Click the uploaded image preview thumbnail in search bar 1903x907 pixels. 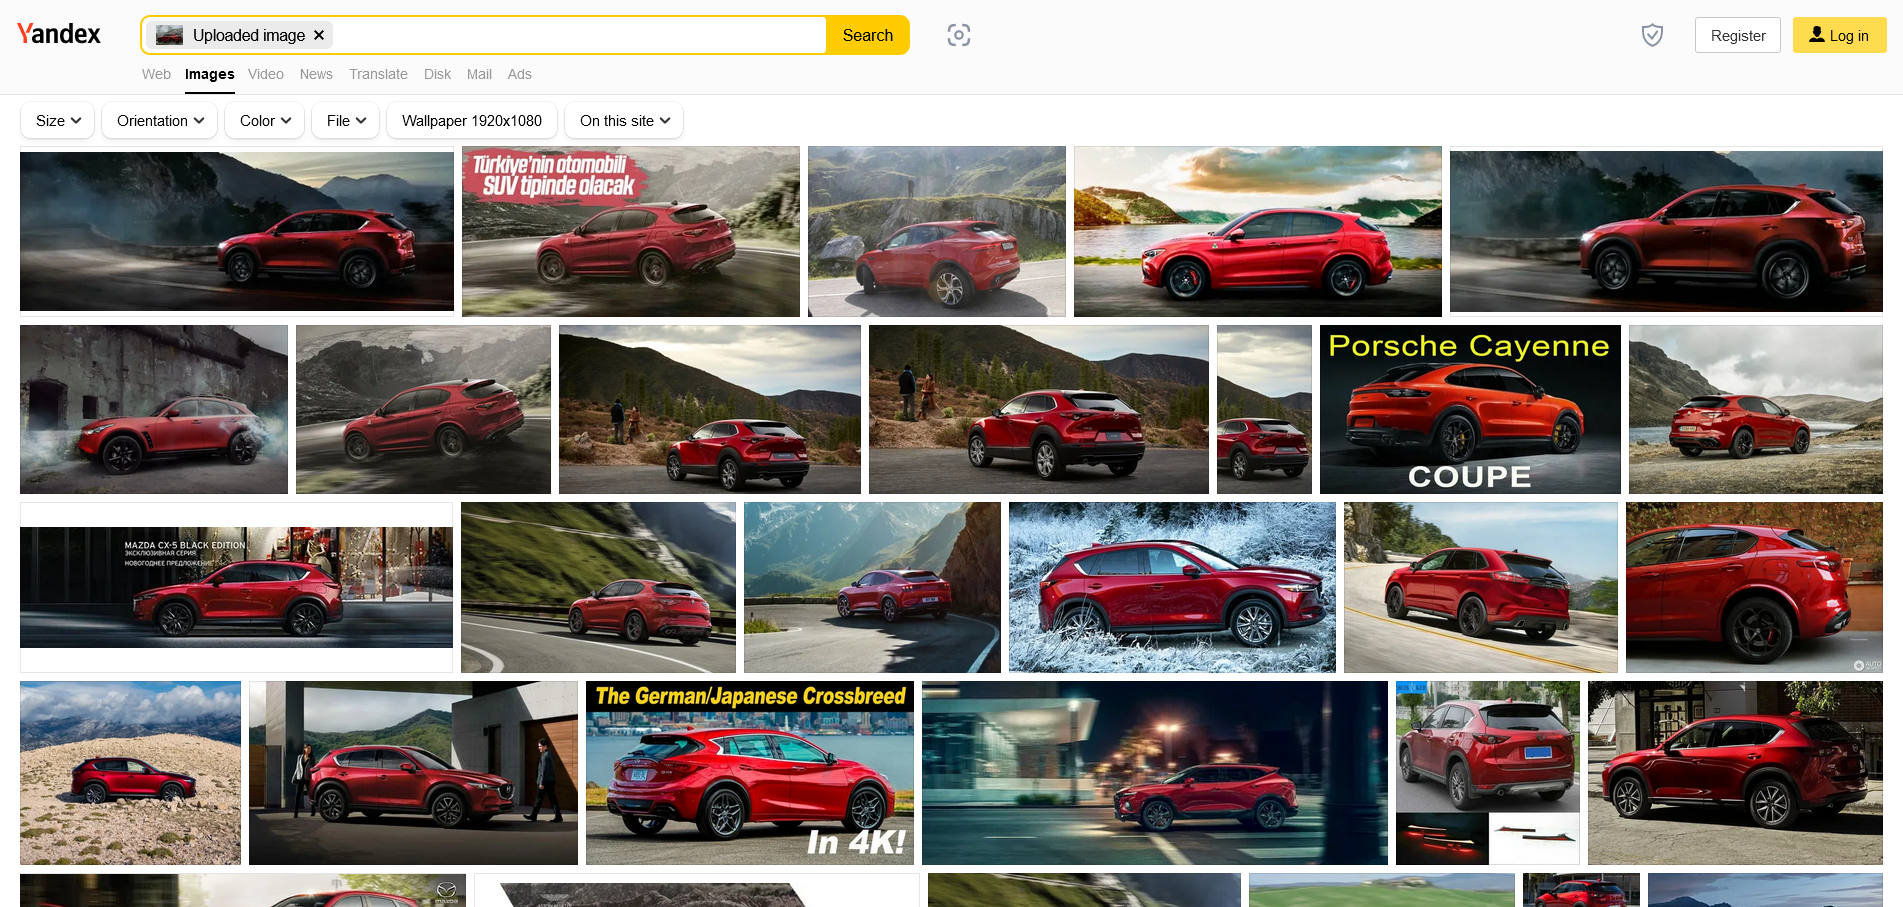[x=170, y=35]
